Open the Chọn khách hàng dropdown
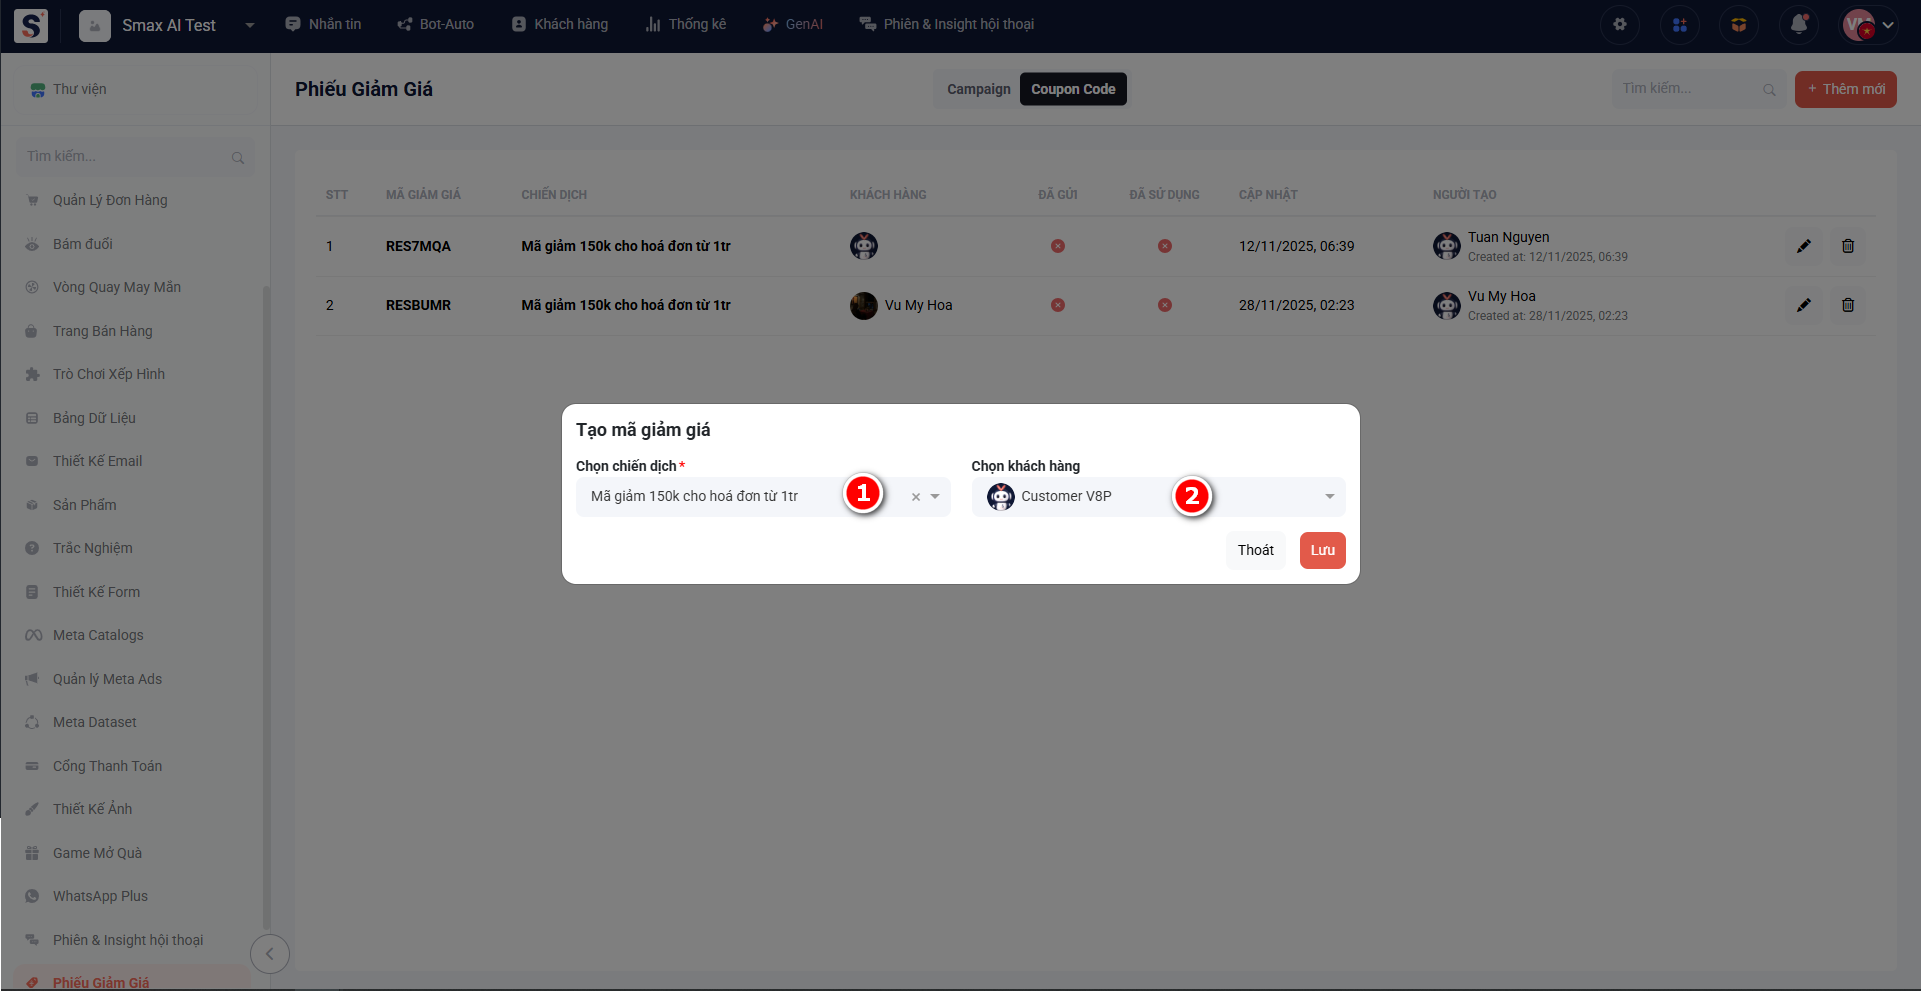This screenshot has height=991, width=1921. pyautogui.click(x=1329, y=497)
